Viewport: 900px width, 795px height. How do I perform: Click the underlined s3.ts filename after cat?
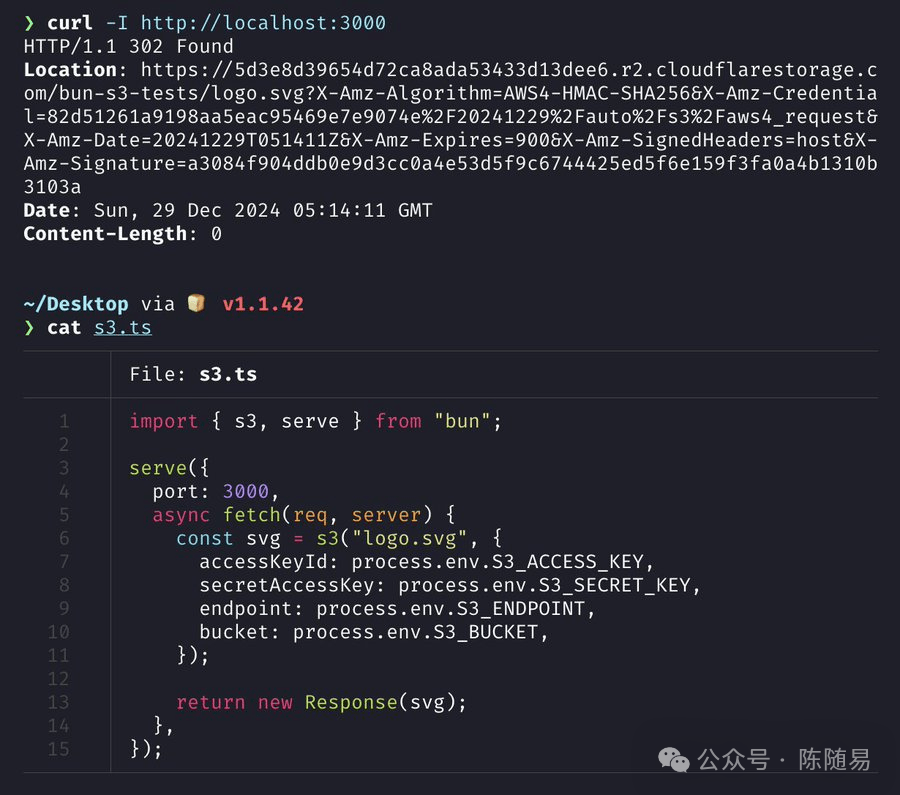click(x=123, y=327)
